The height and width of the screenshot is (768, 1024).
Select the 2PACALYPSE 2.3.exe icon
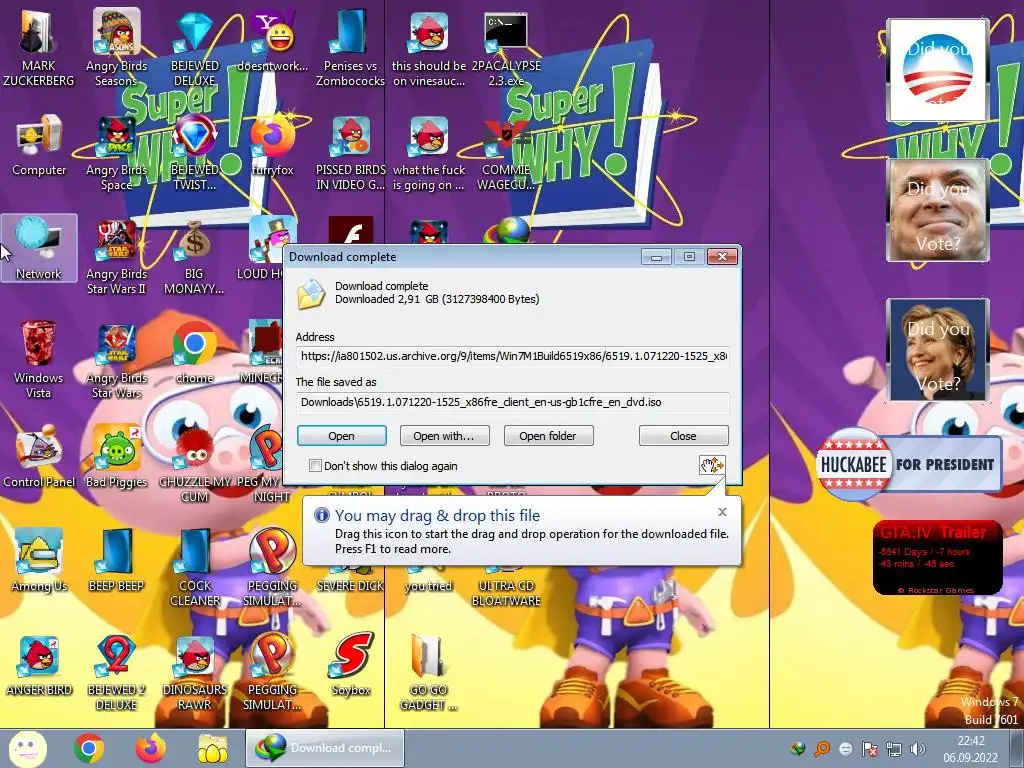[506, 47]
